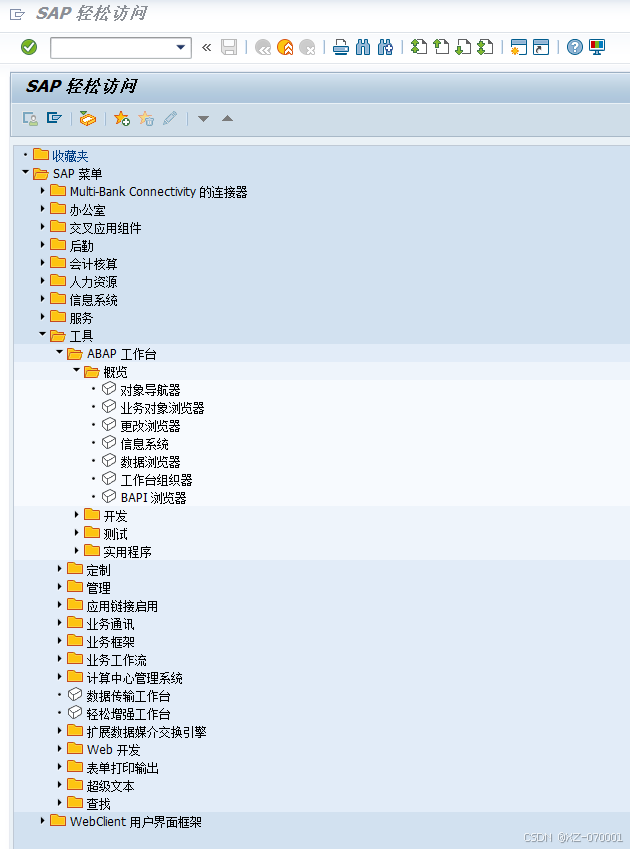Expand the 实用程序 folder
This screenshot has height=849, width=630.
pos(76,551)
